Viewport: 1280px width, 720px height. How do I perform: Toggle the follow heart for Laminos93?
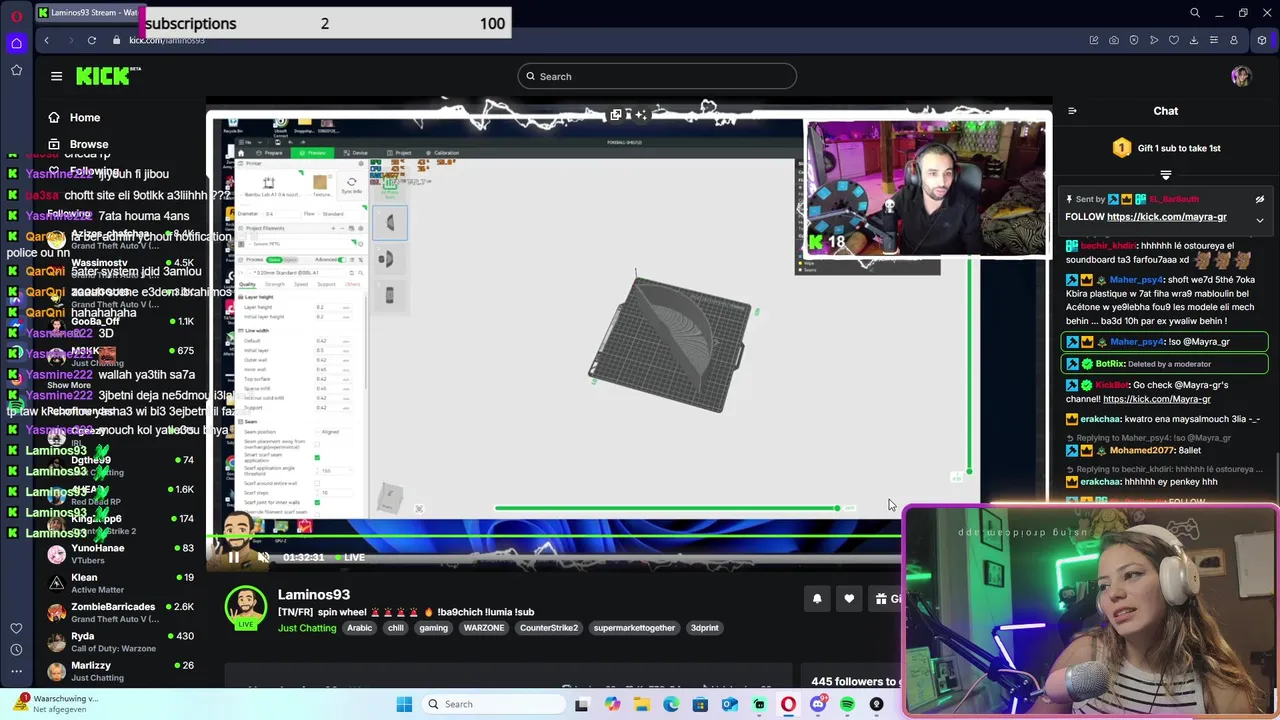point(849,599)
